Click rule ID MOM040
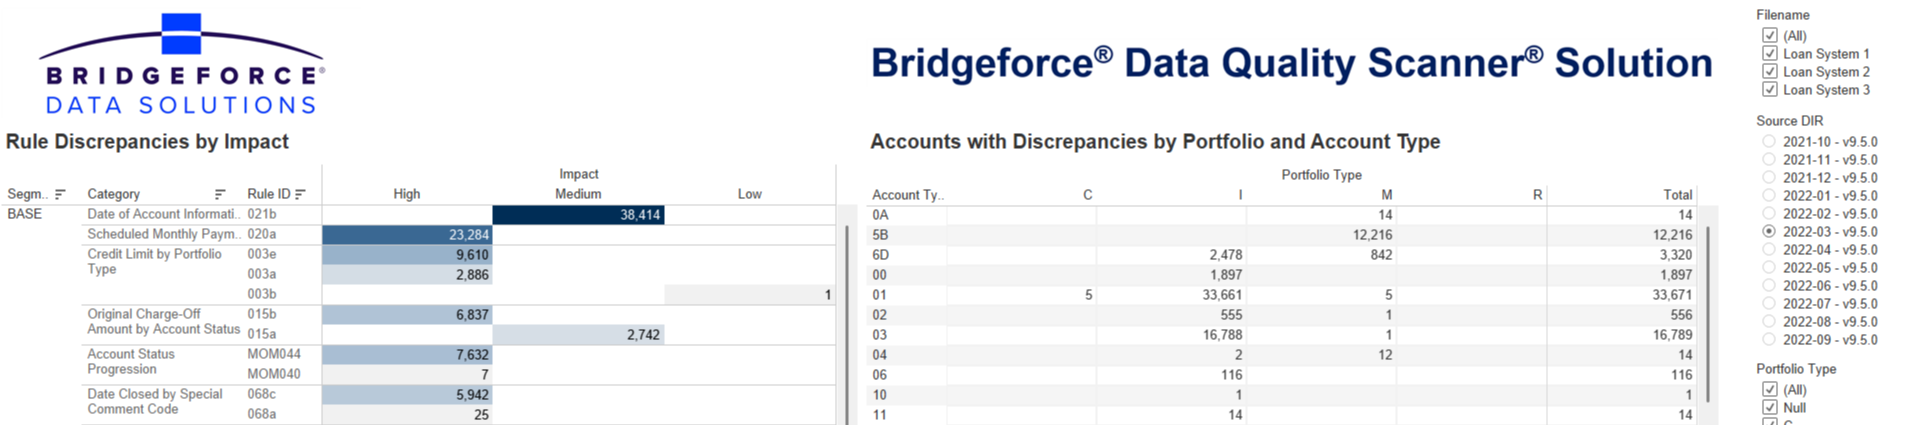The image size is (1910, 425). pyautogui.click(x=274, y=374)
